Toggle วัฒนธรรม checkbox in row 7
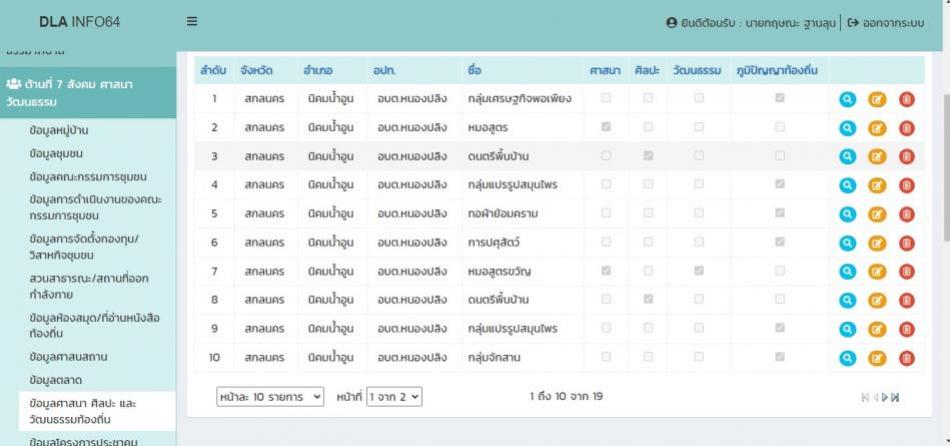The height and width of the screenshot is (446, 950). 699,271
